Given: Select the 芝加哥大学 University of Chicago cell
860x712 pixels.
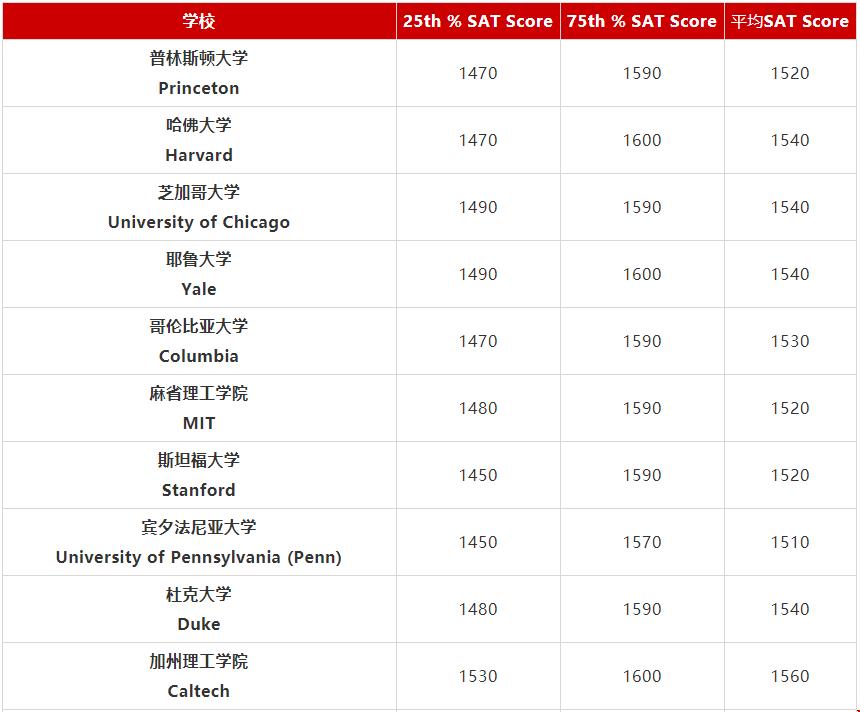Looking at the screenshot, I should coord(199,207).
